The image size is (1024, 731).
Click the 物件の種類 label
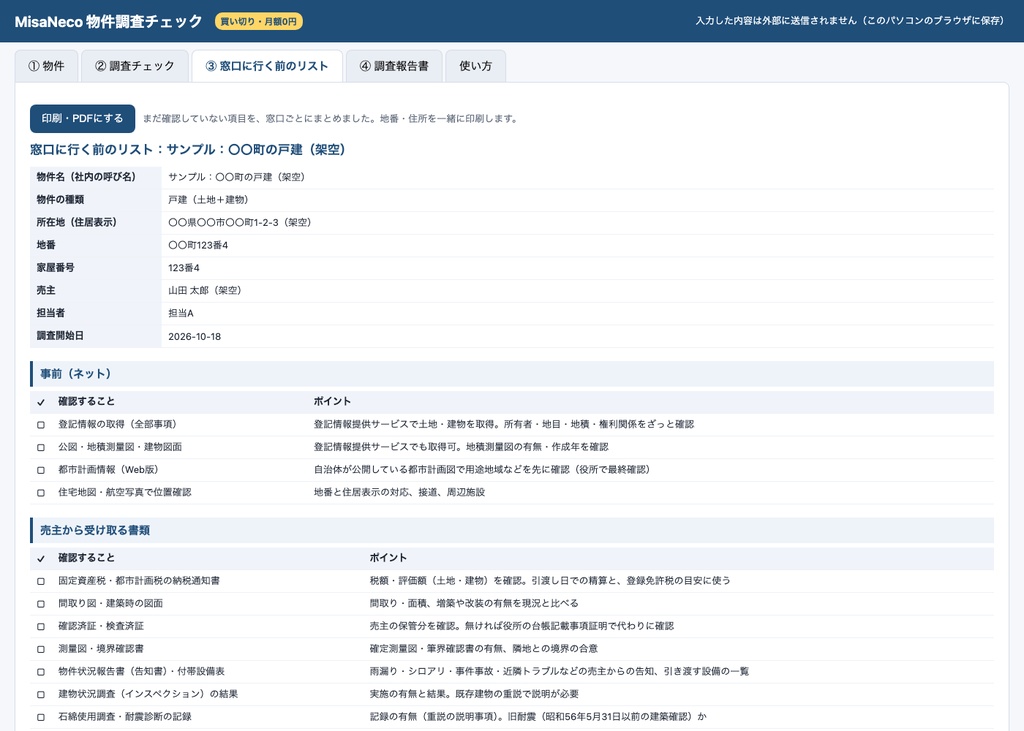coord(60,200)
